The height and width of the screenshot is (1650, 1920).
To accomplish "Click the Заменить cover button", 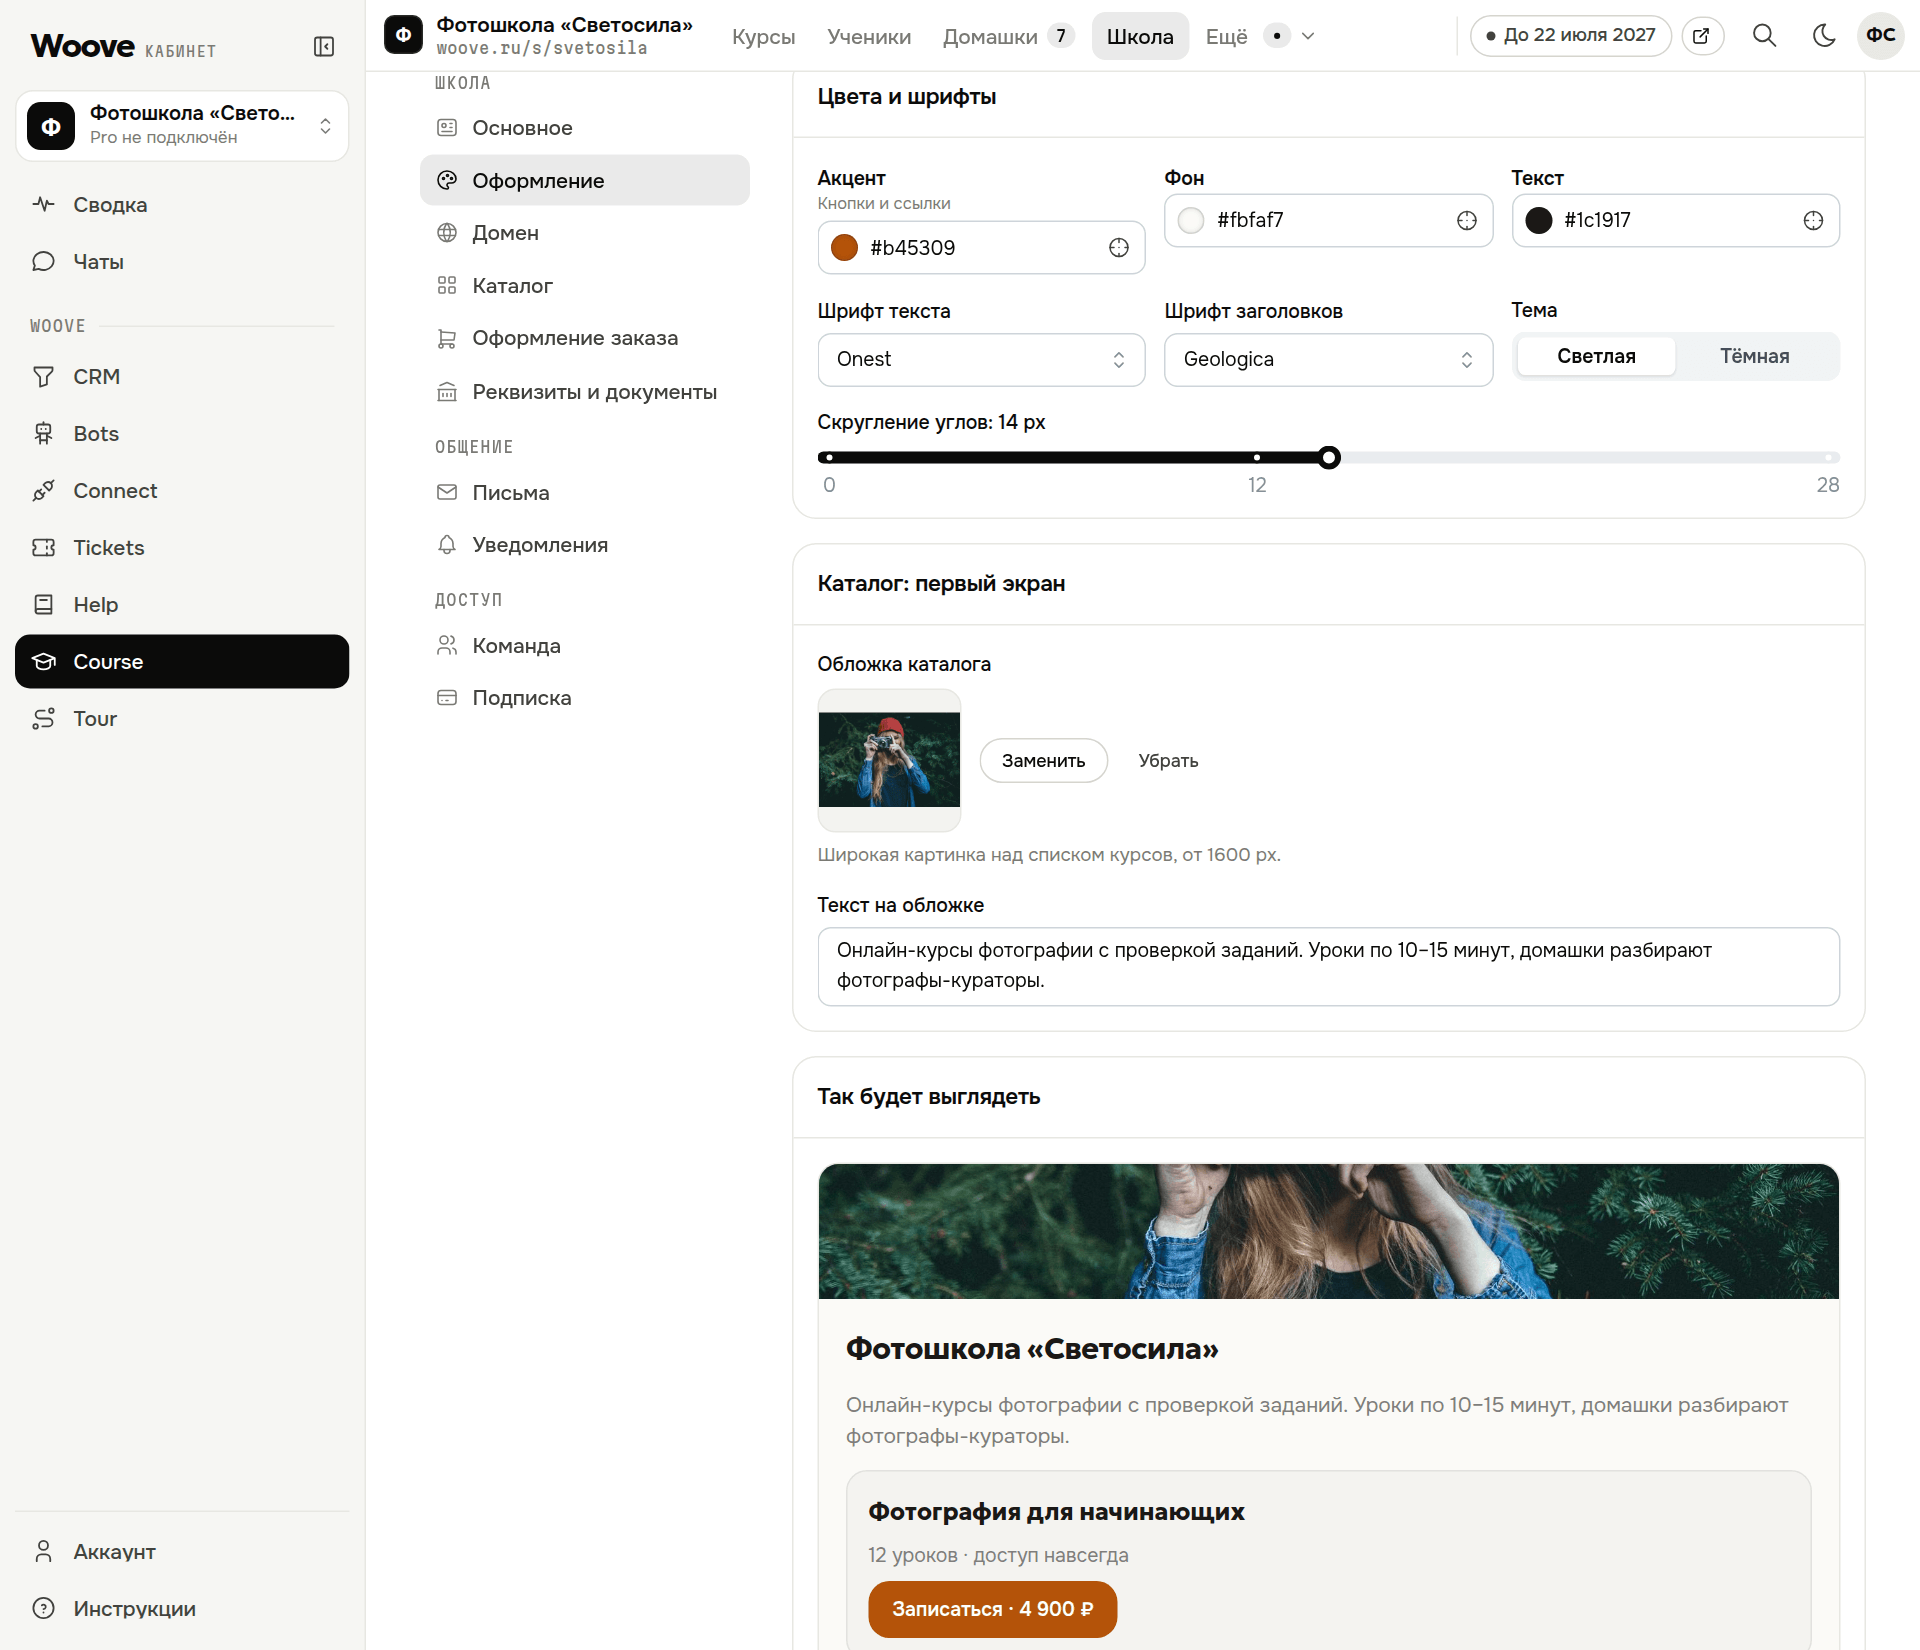I will coord(1043,761).
